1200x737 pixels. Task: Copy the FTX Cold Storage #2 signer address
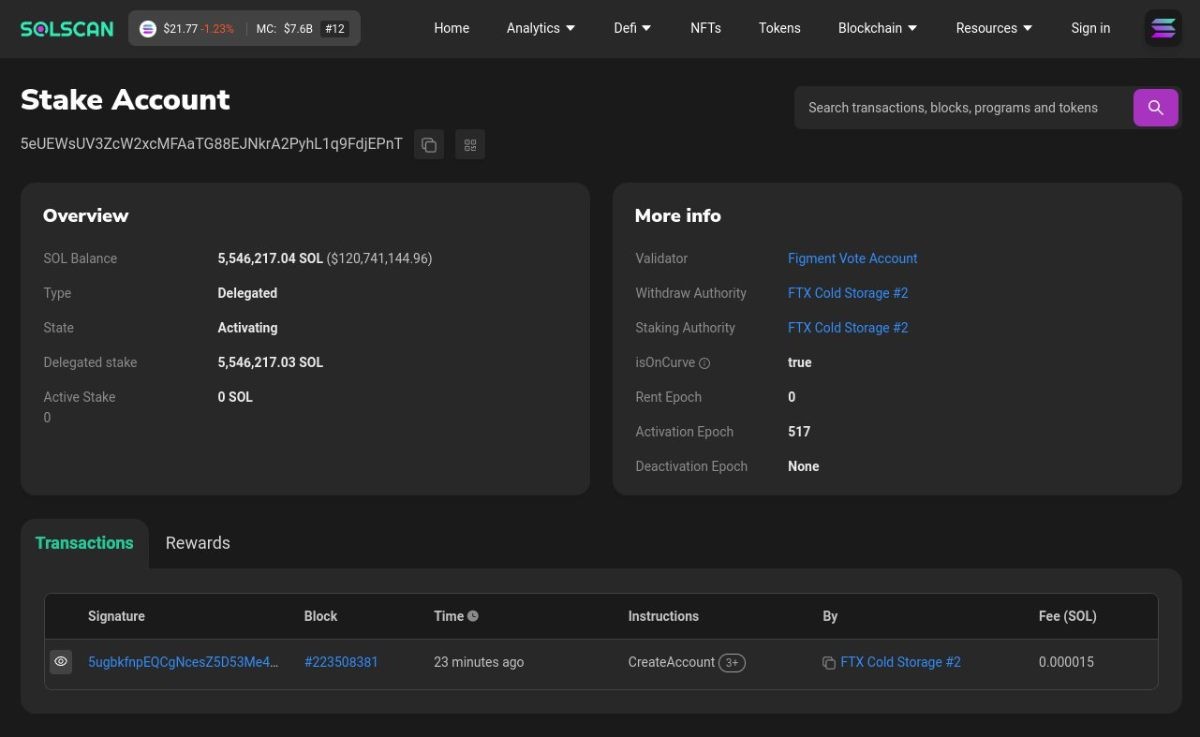tap(829, 663)
